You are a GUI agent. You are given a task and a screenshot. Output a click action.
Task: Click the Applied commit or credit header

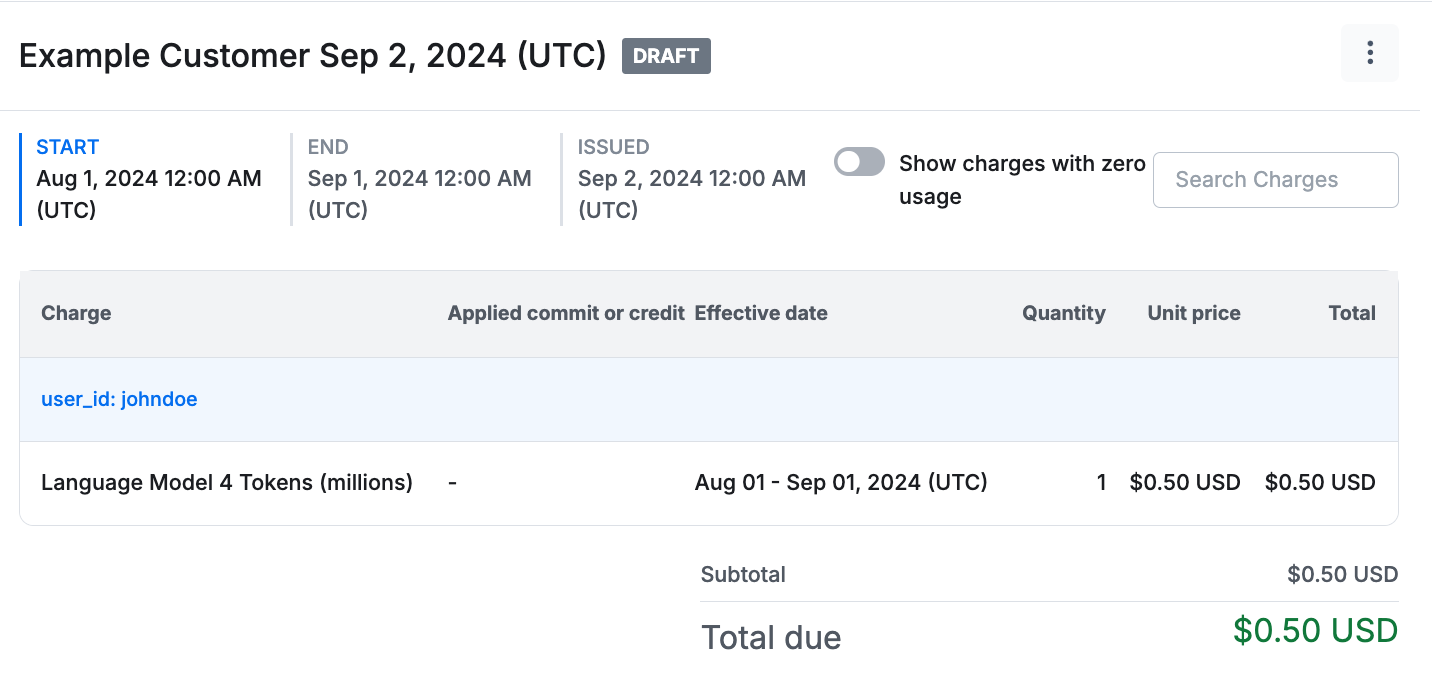point(566,313)
